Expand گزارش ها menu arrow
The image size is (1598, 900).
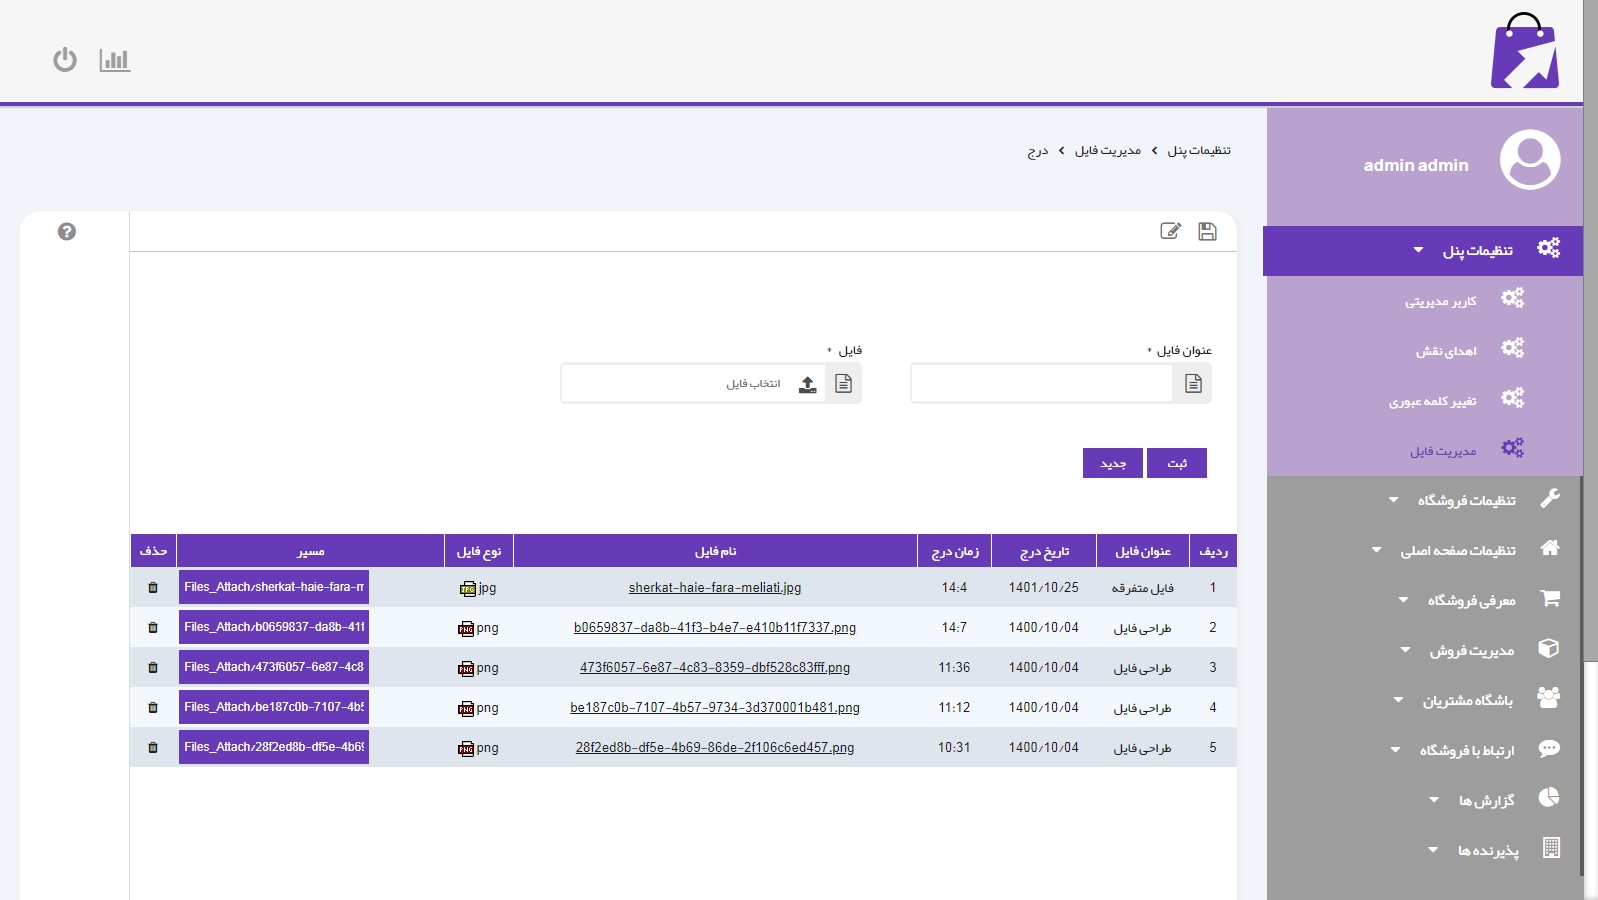pyautogui.click(x=1434, y=800)
